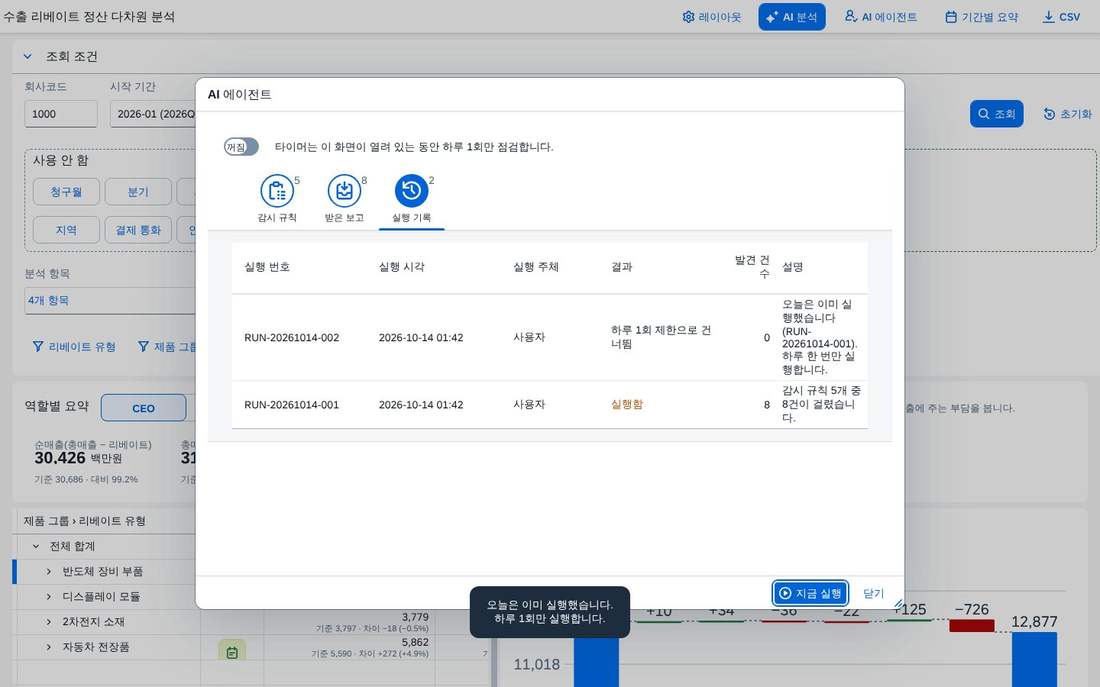Expand the 자동차 전장품 row
The width and height of the screenshot is (1100, 687).
pyautogui.click(x=48, y=647)
